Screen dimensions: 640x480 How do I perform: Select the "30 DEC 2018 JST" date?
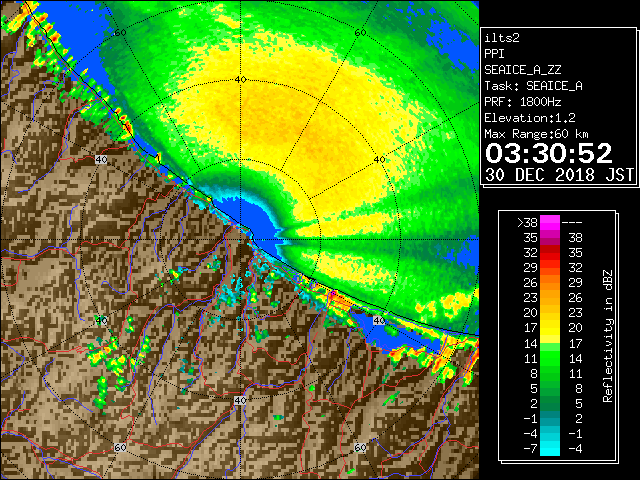559,175
